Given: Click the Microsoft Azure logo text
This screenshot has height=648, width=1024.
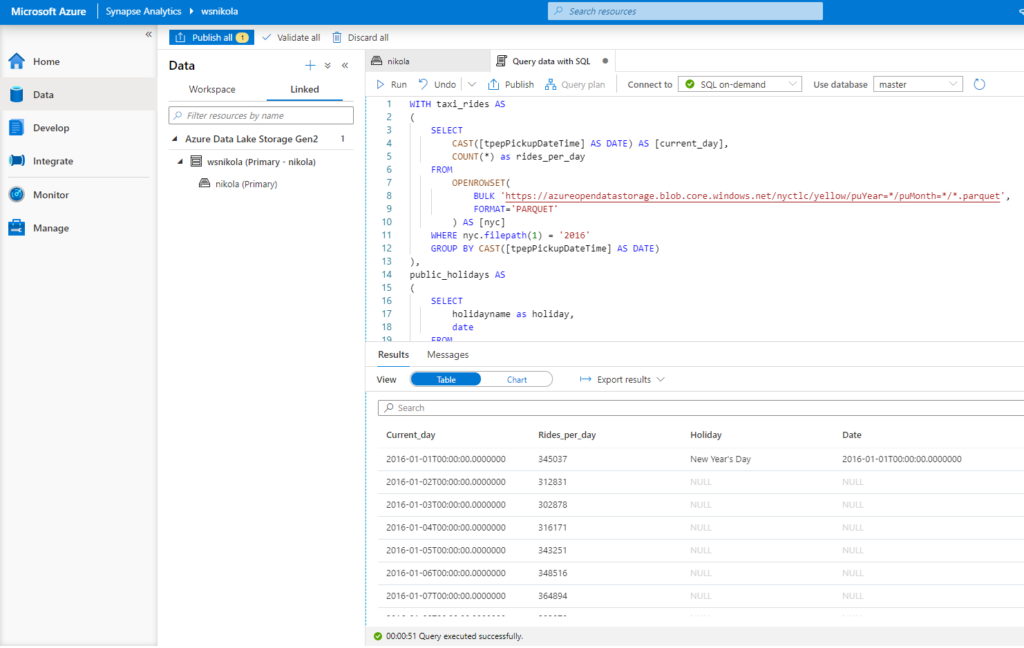Looking at the screenshot, I should pyautogui.click(x=48, y=11).
